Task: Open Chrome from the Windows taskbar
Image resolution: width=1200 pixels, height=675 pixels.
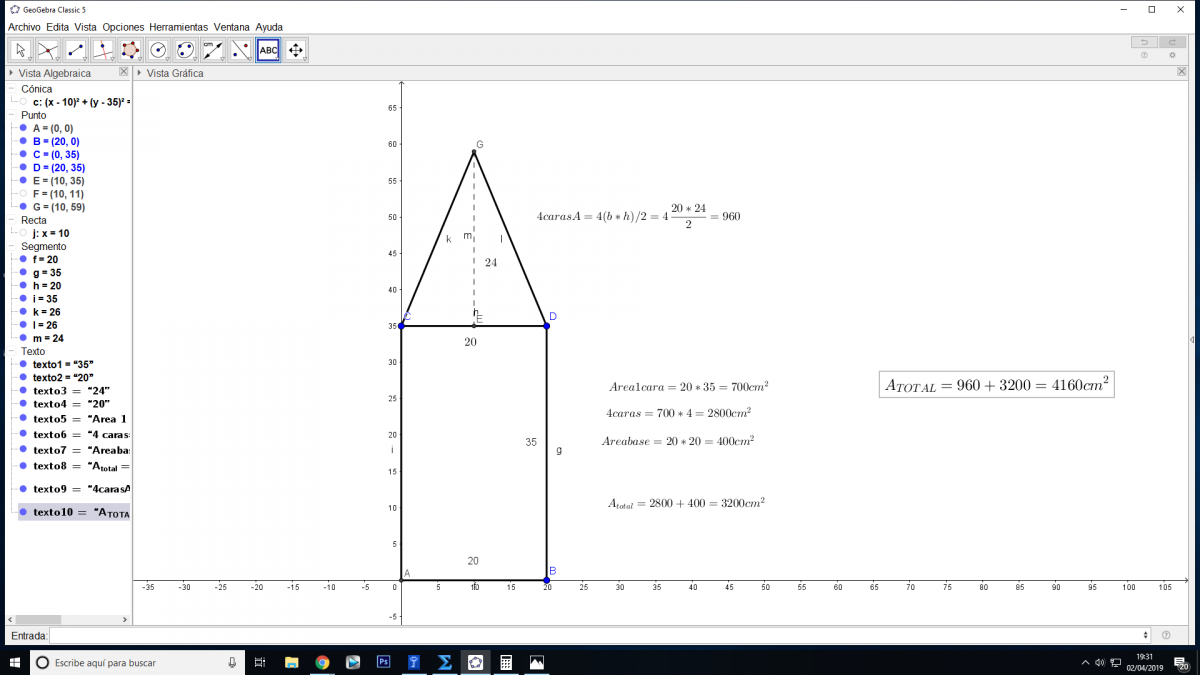Action: pyautogui.click(x=322, y=662)
